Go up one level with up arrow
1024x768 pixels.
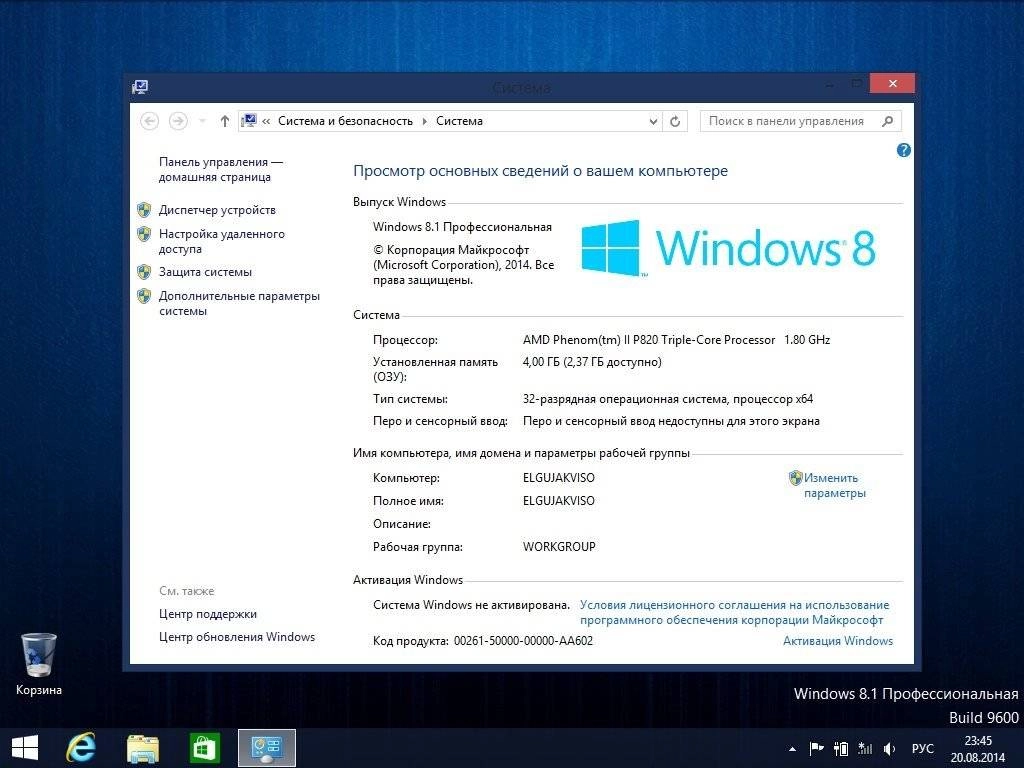click(225, 121)
